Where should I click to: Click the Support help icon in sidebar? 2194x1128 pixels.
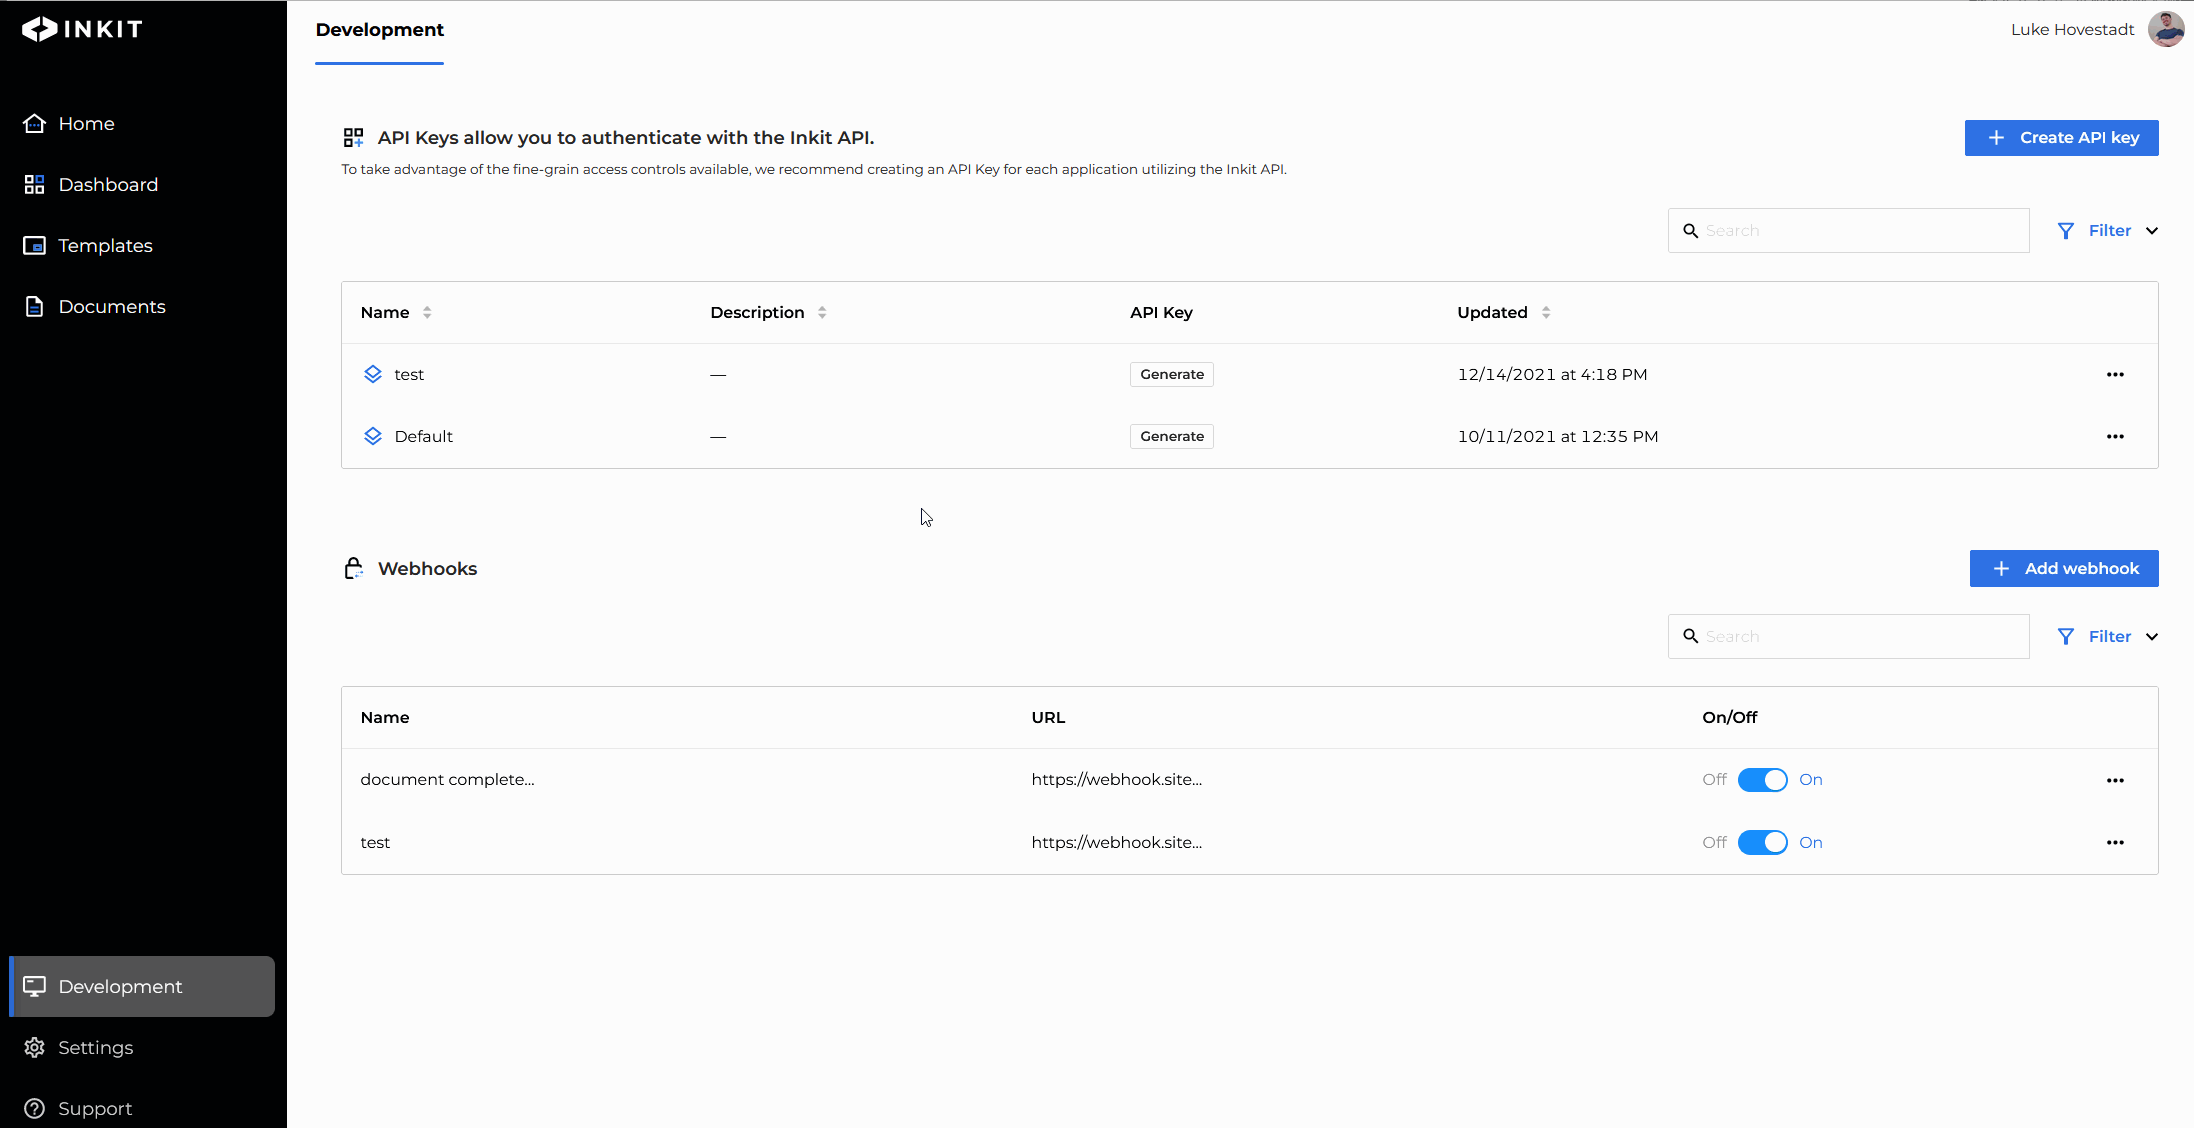click(x=35, y=1108)
